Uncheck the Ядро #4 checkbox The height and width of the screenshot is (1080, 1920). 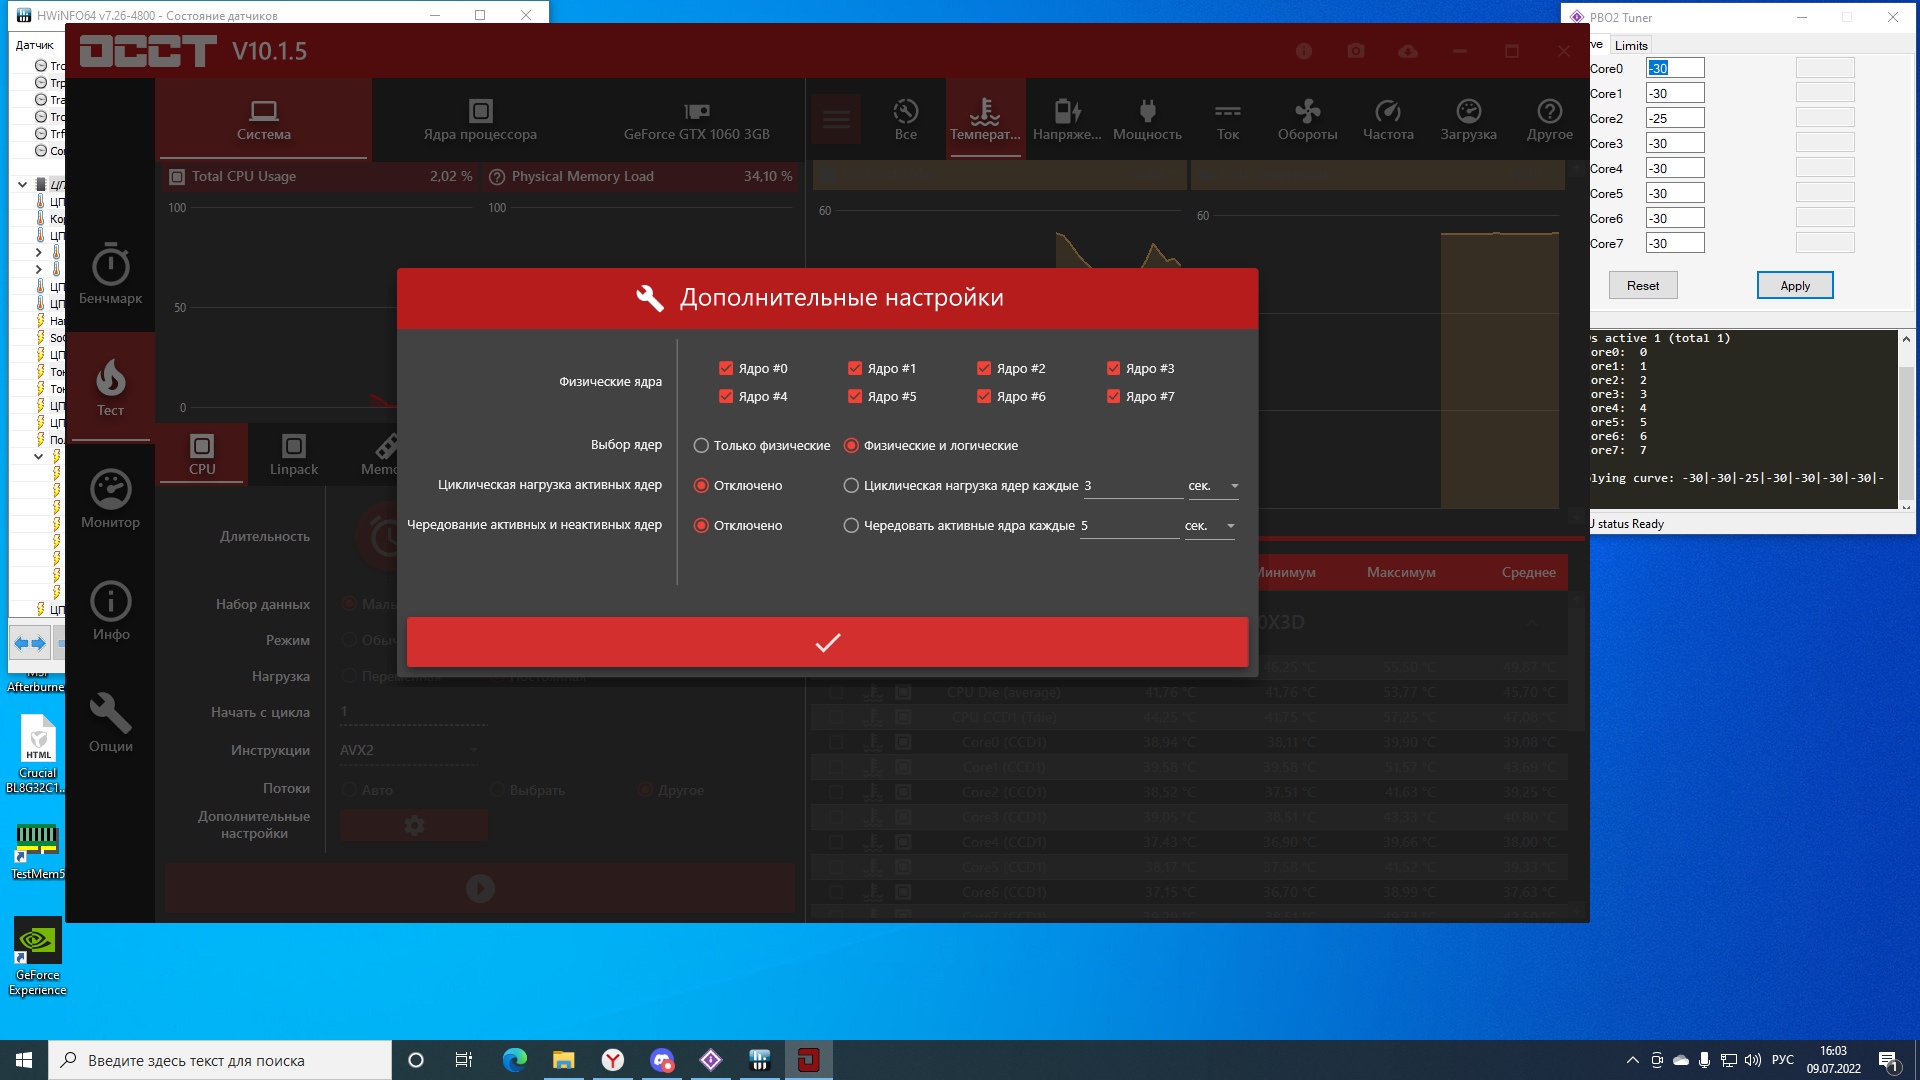point(726,396)
